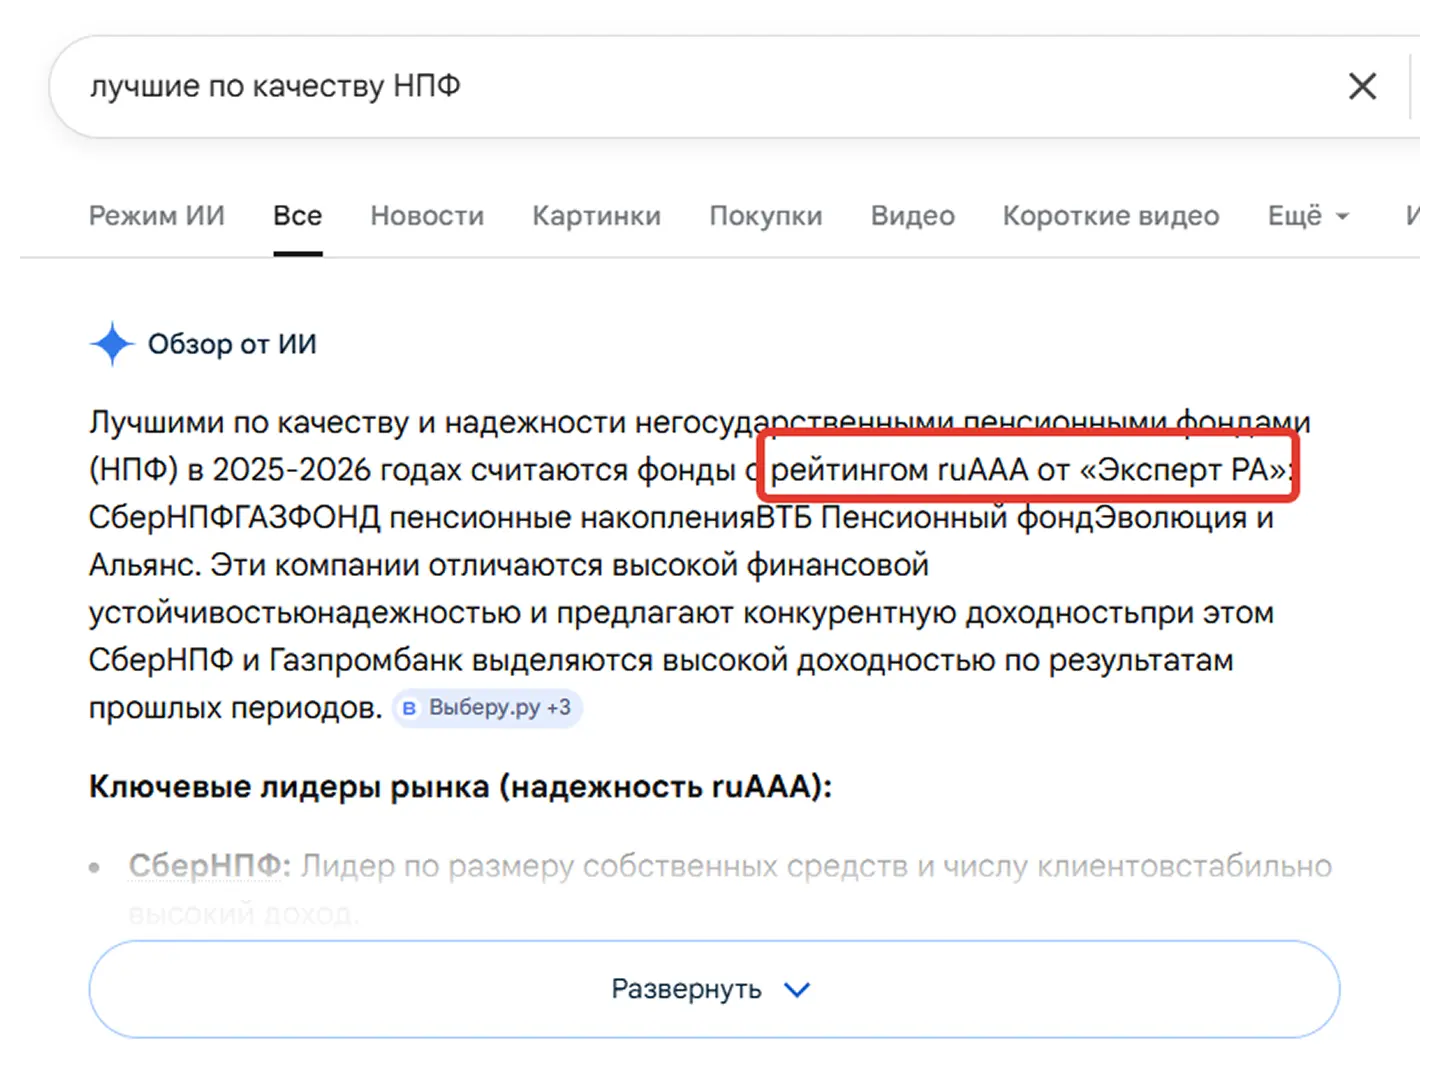Click the Обзор от ИИ heading
Screen dimensions: 1440x1068
point(232,344)
